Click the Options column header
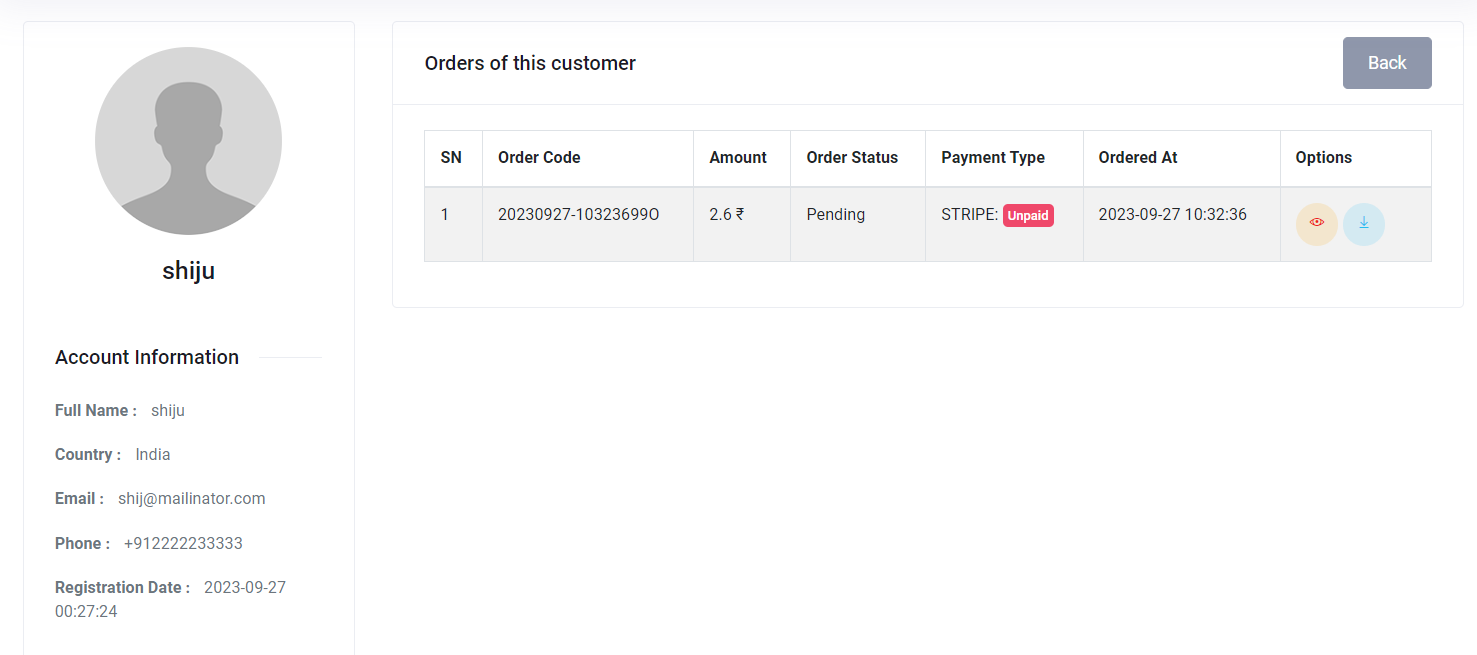 click(1323, 158)
